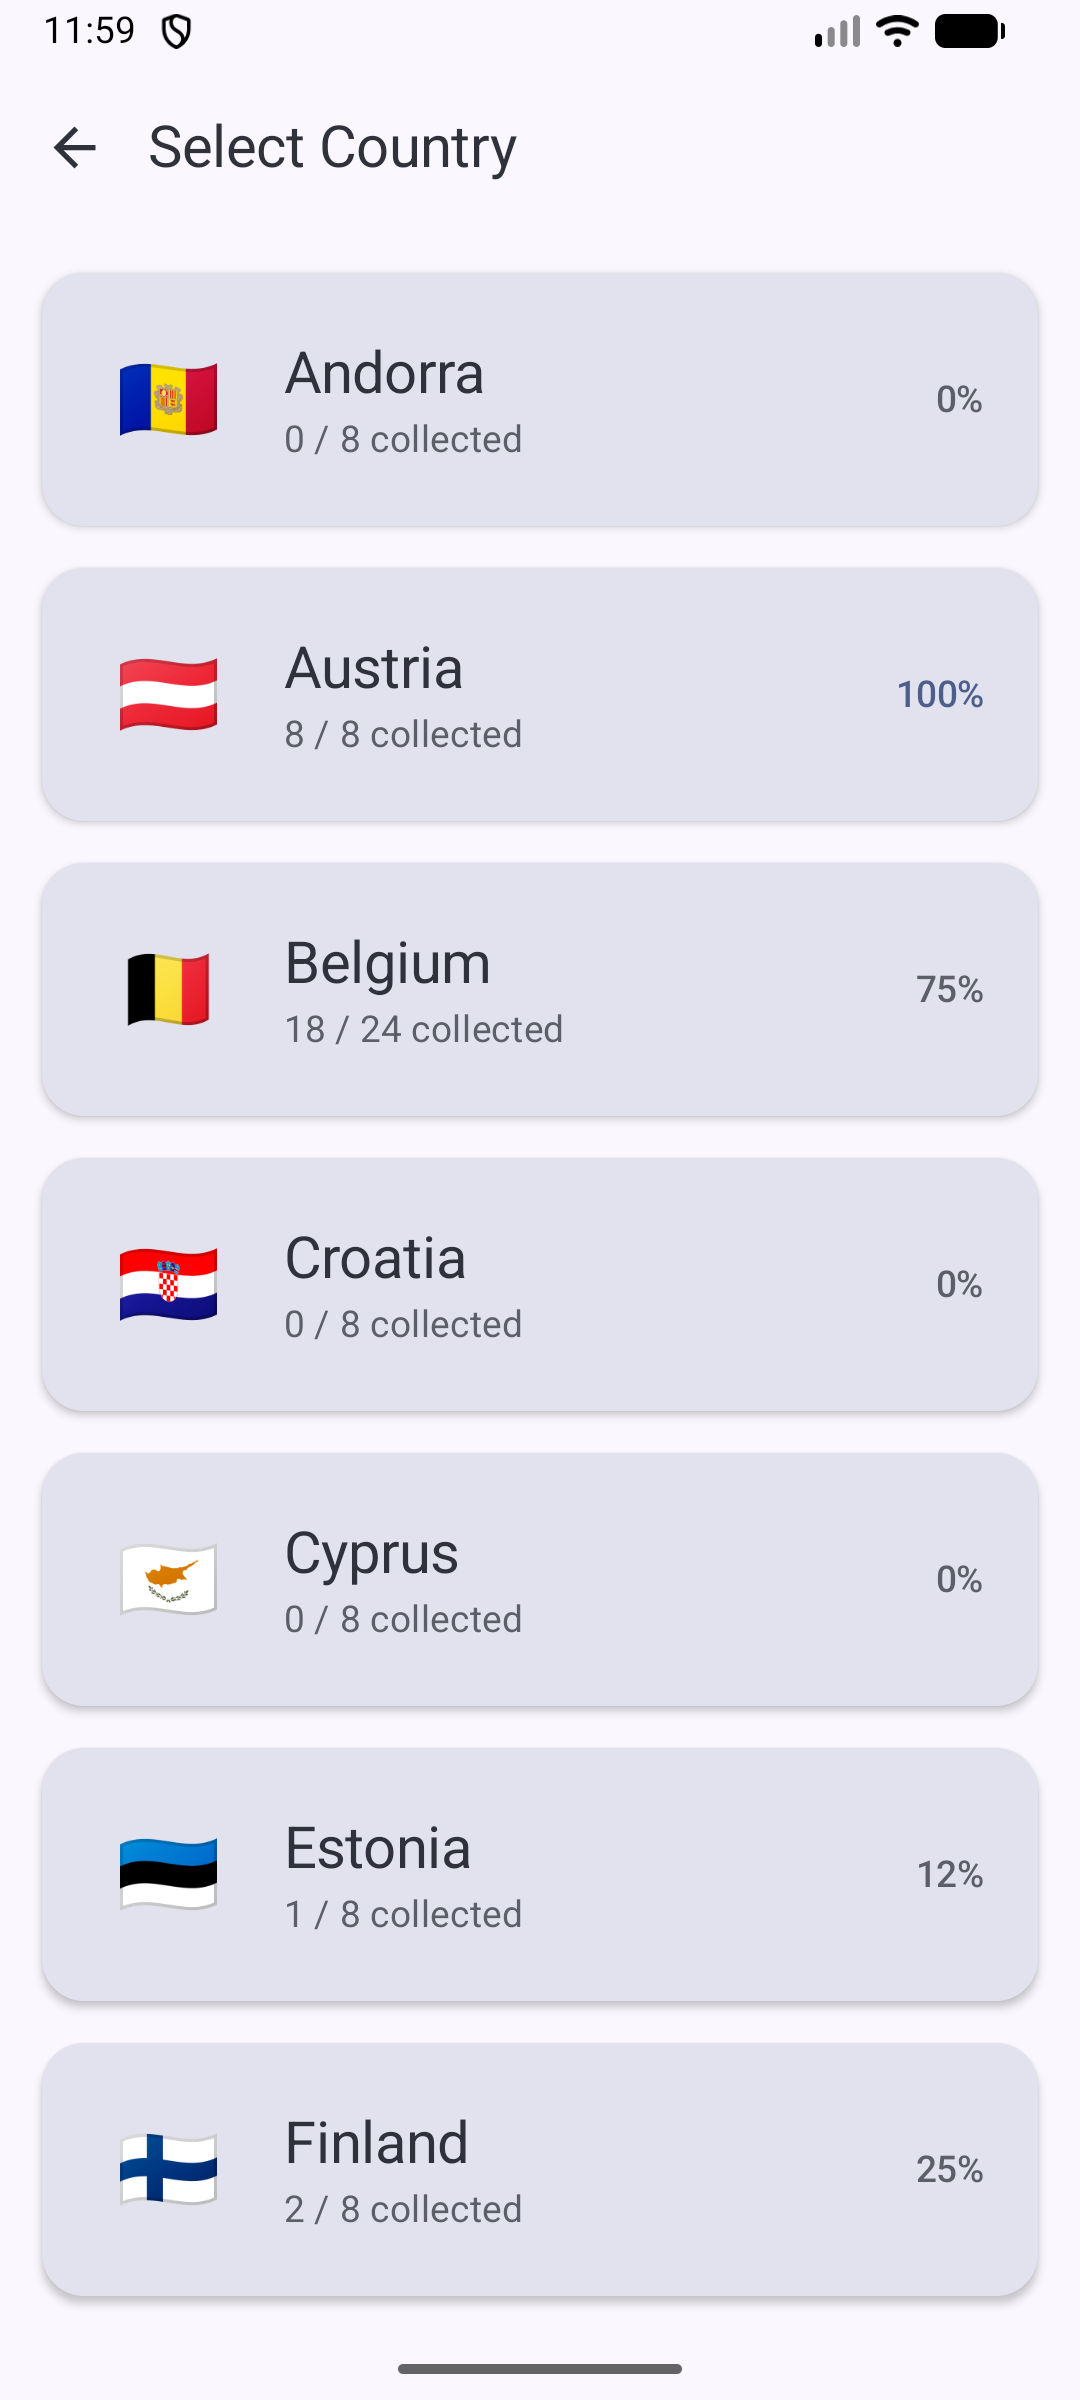Image resolution: width=1080 pixels, height=2400 pixels.
Task: Click Finland's 25% progress value
Action: click(949, 2169)
